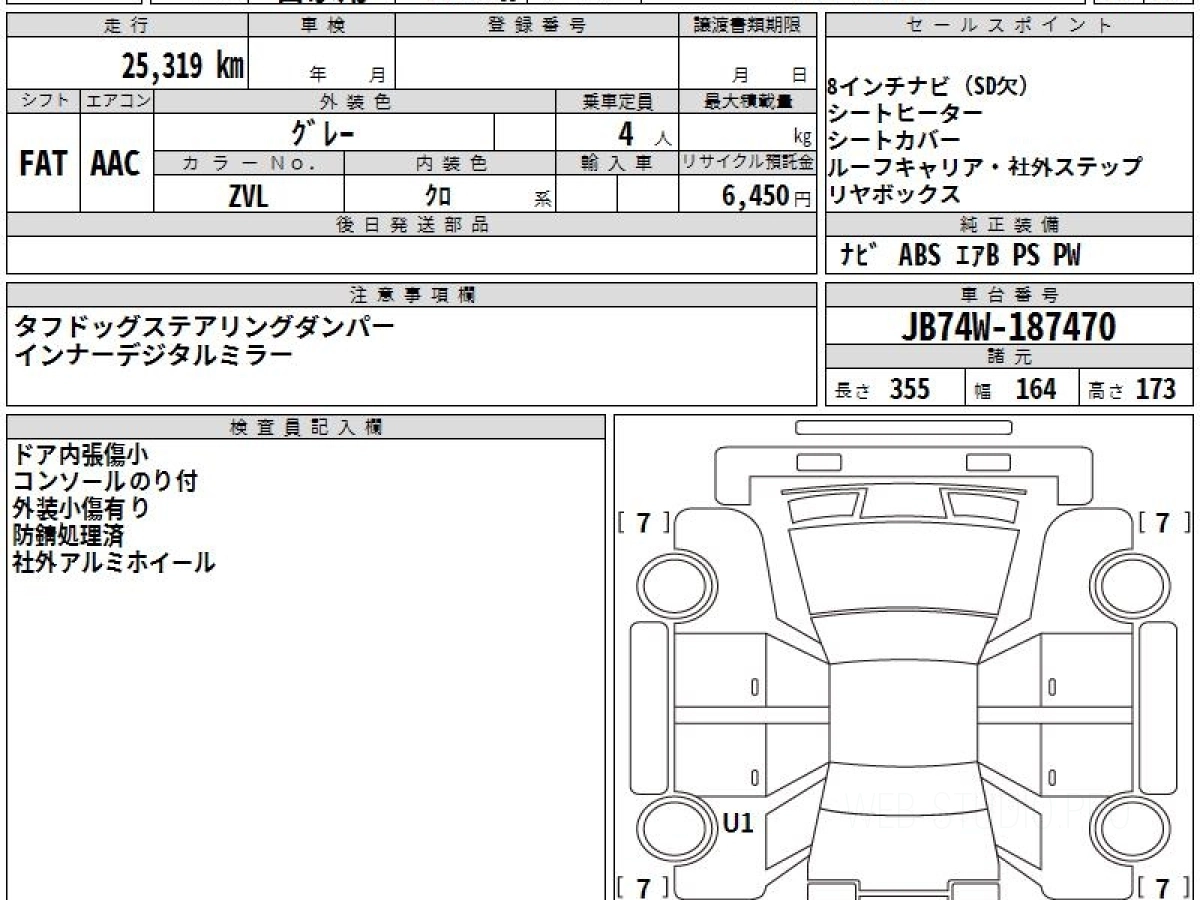
Task: Click the インナーデジタルミラー note
Action: pos(153,355)
